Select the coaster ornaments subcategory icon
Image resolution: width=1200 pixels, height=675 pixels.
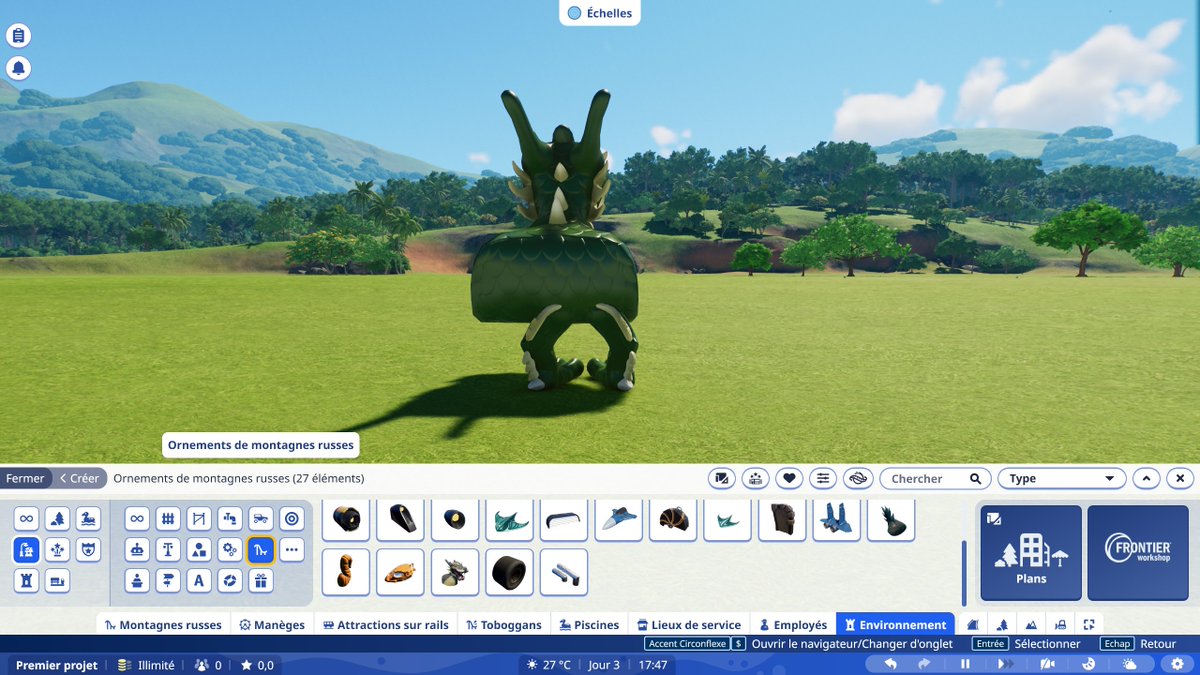[261, 549]
